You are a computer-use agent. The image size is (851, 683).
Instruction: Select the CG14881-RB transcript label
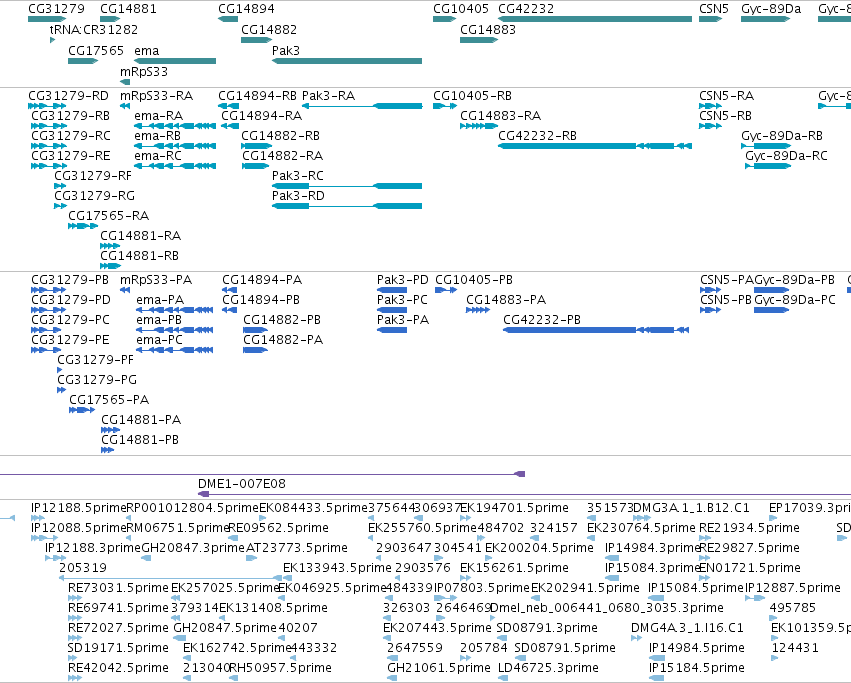point(139,255)
